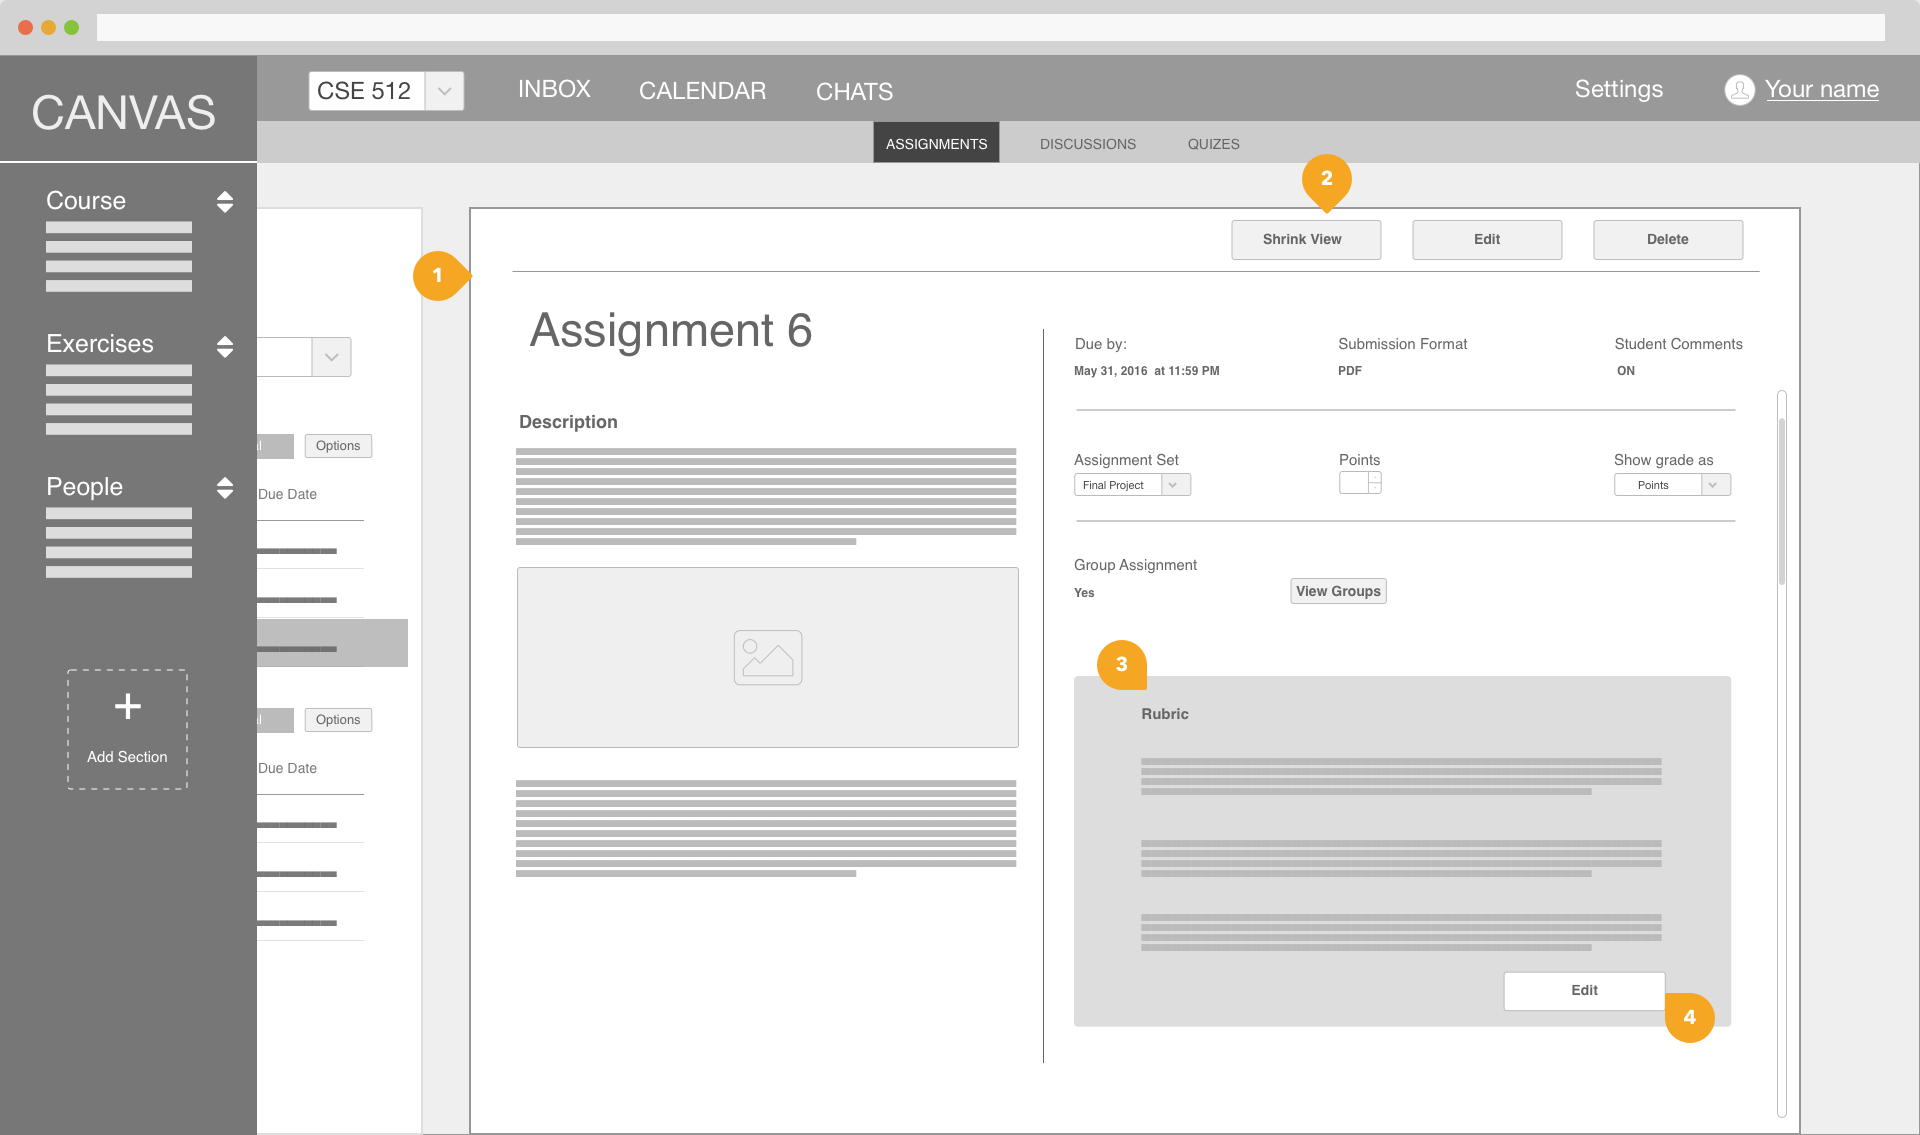Viewport: 1920px width, 1135px height.
Task: Switch to the ASSIGNMENTS tab
Action: click(x=936, y=143)
